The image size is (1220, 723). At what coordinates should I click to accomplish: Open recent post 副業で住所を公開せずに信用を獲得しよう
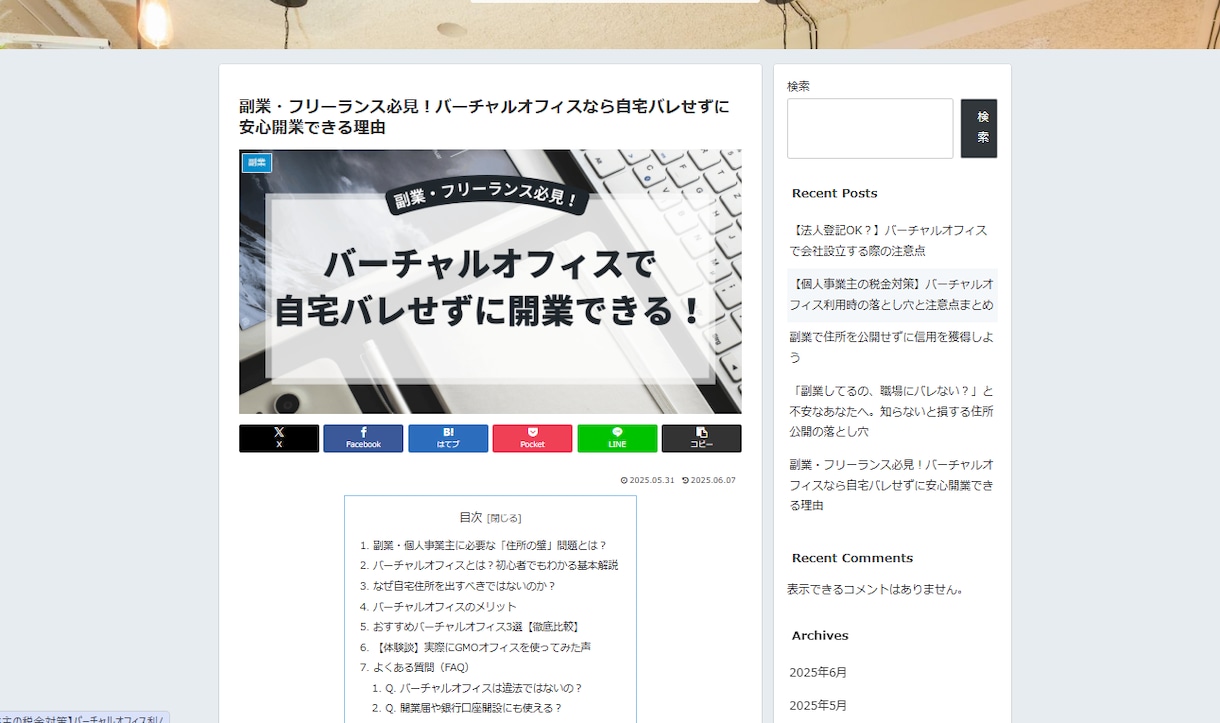pos(892,347)
